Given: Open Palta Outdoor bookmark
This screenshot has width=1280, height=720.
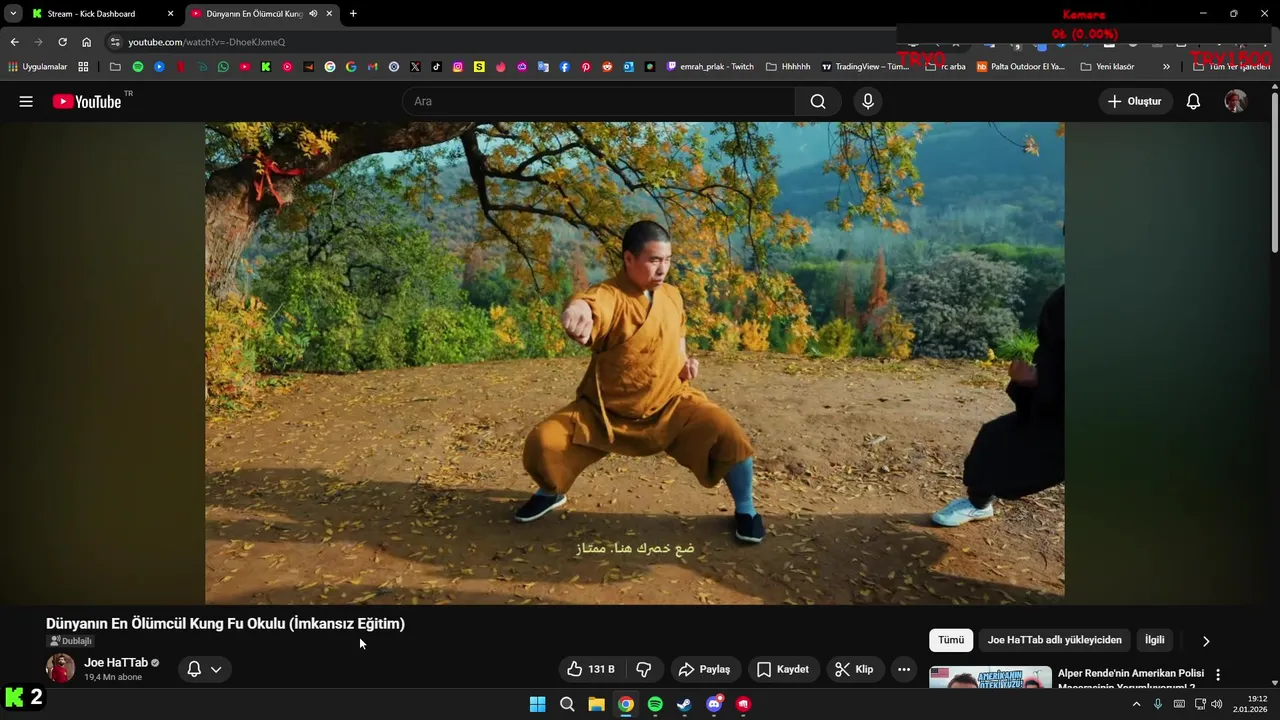Looking at the screenshot, I should [x=1020, y=67].
